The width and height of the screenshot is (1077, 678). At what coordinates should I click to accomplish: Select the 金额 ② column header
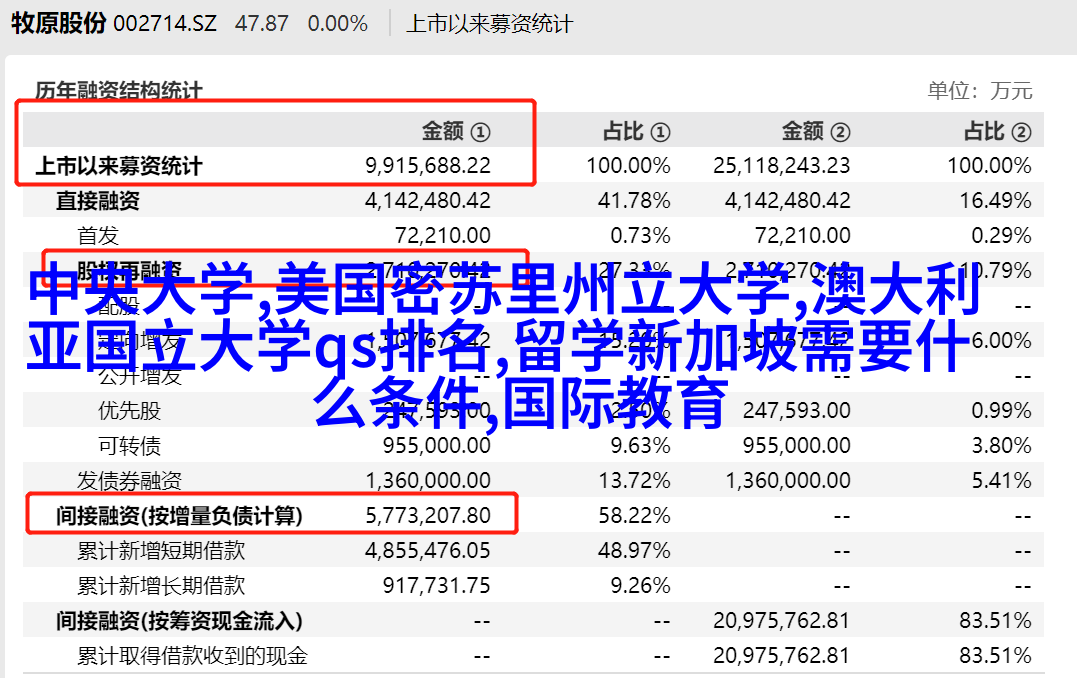(816, 131)
